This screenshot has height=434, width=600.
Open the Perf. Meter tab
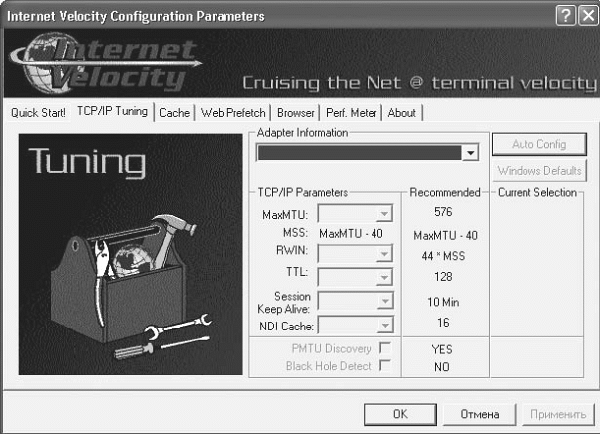[350, 113]
